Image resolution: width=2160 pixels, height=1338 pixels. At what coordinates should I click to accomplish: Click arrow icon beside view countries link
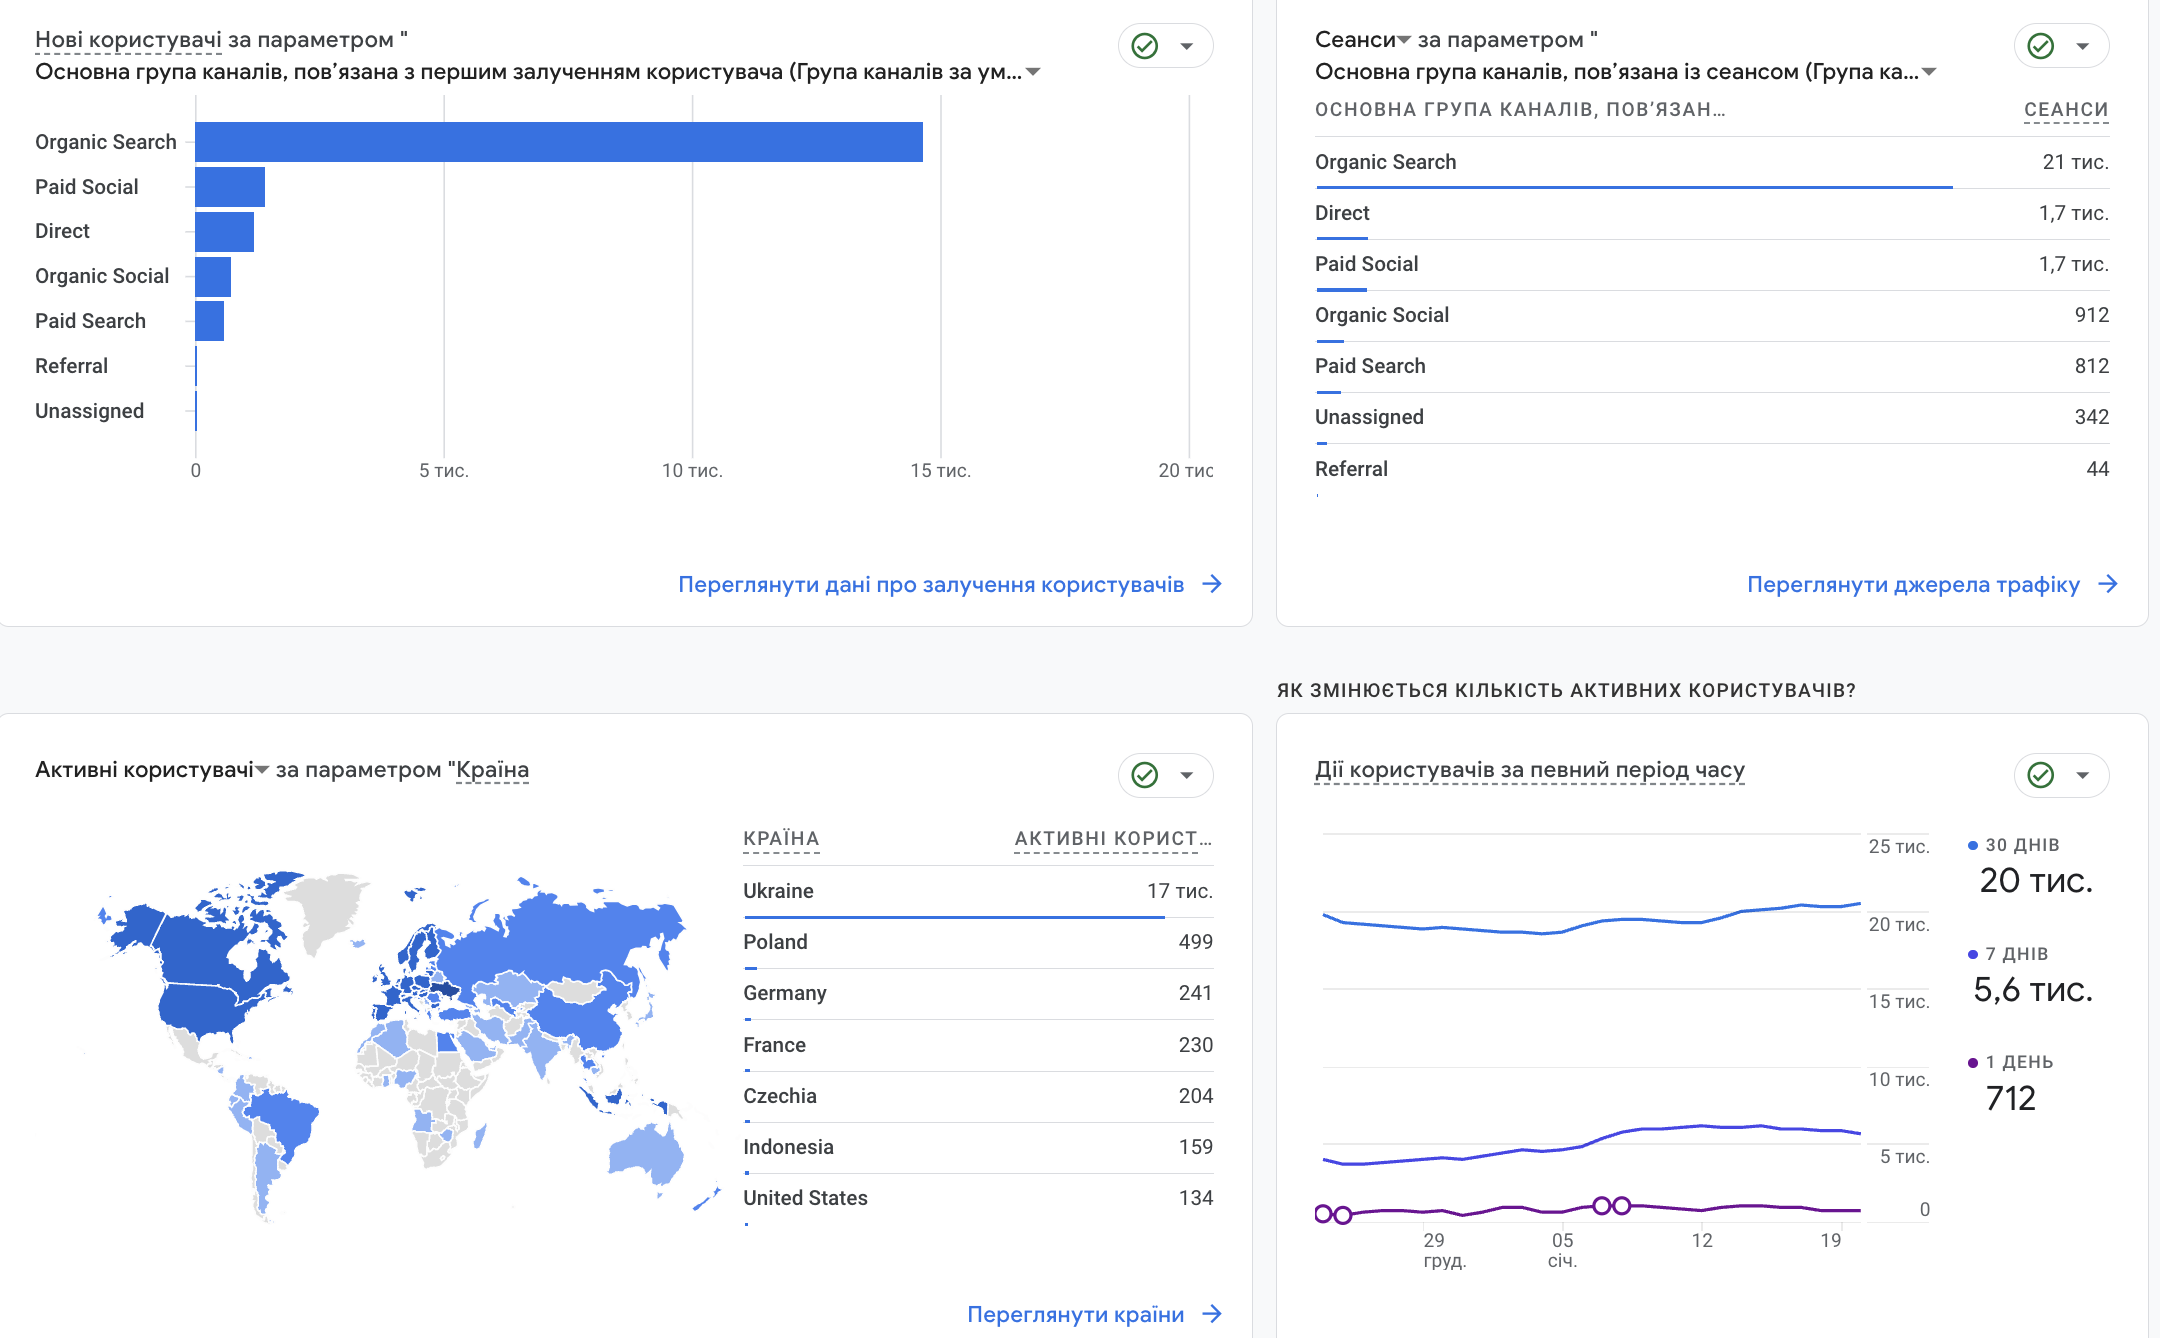(1212, 1314)
